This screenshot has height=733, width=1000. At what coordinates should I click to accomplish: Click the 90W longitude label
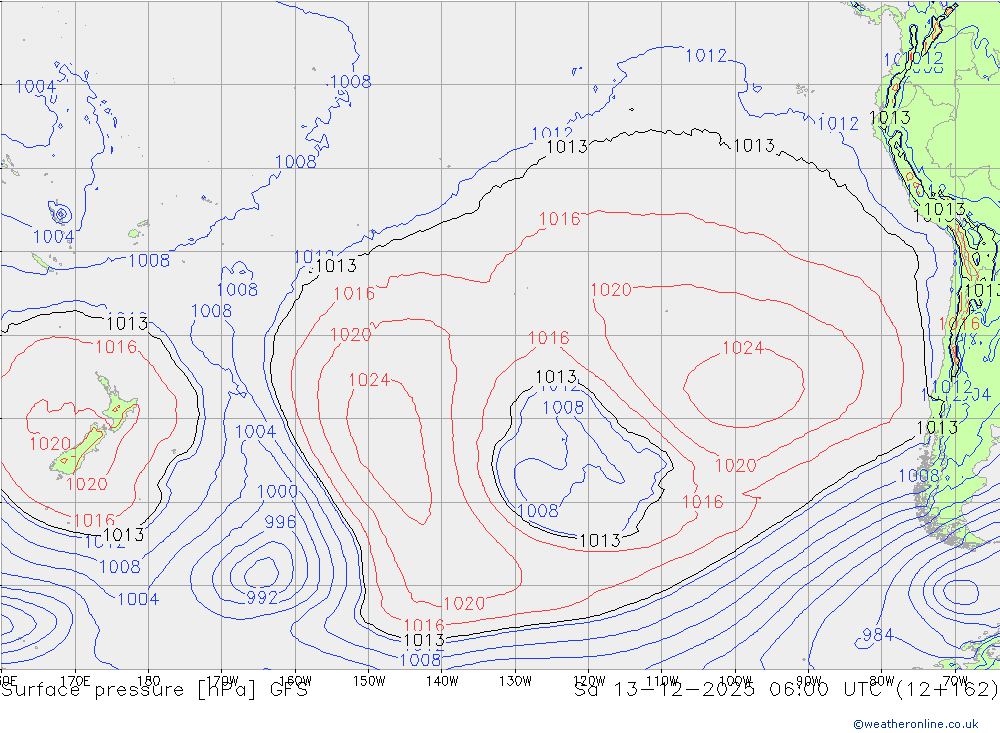click(809, 681)
